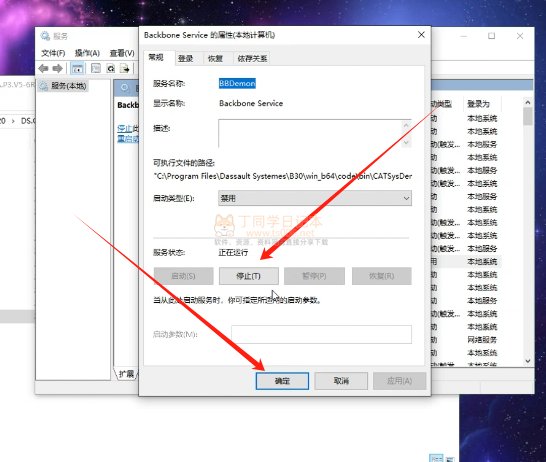Viewport: 546px width, 462px height.
Task: Click the refresh toolbar icon in Services
Action: [x=111, y=68]
